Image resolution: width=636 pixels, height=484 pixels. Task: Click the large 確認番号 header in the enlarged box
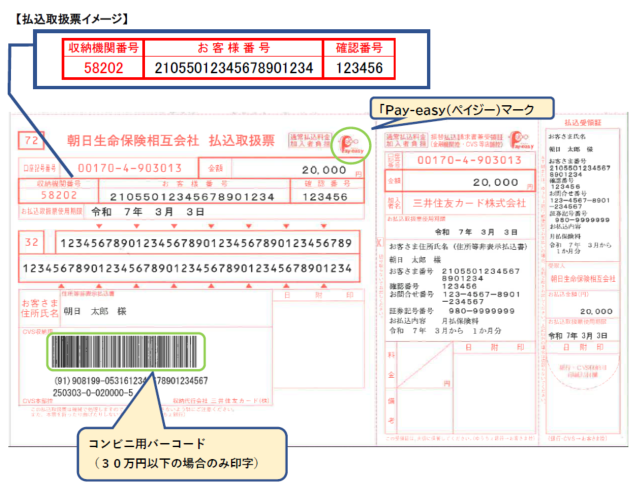[x=359, y=48]
